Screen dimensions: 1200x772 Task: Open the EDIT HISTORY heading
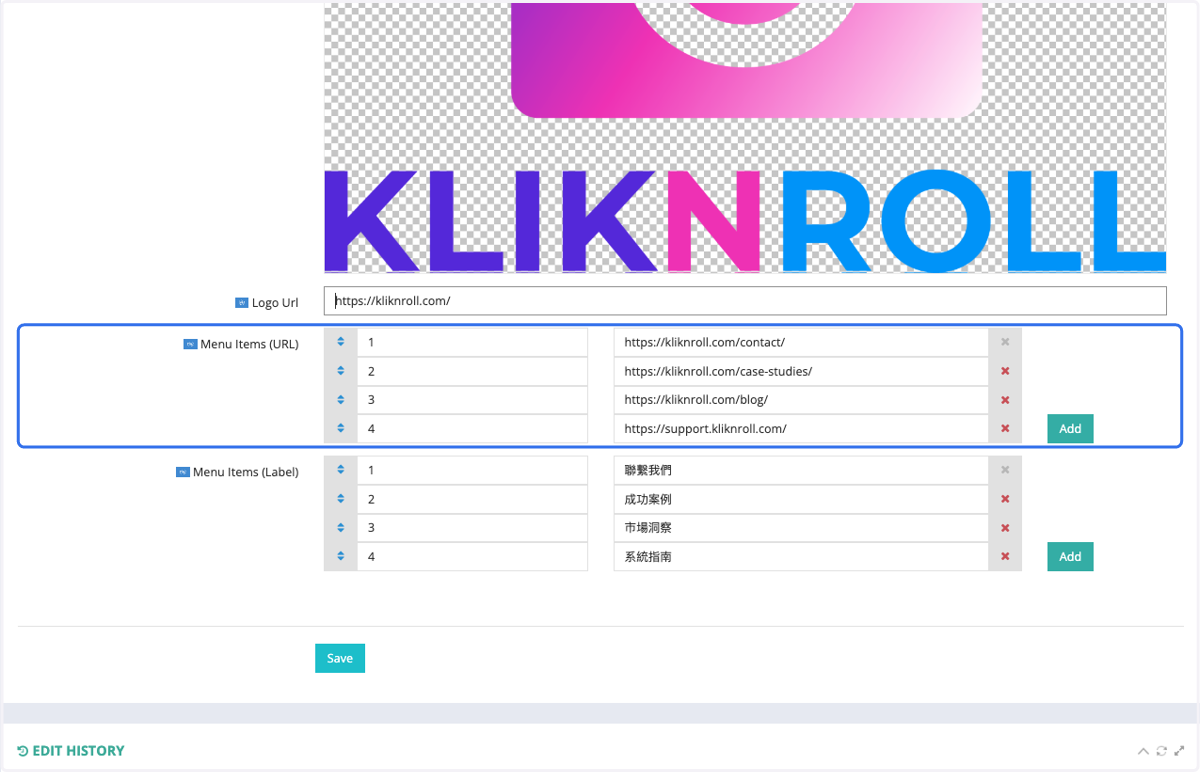78,751
